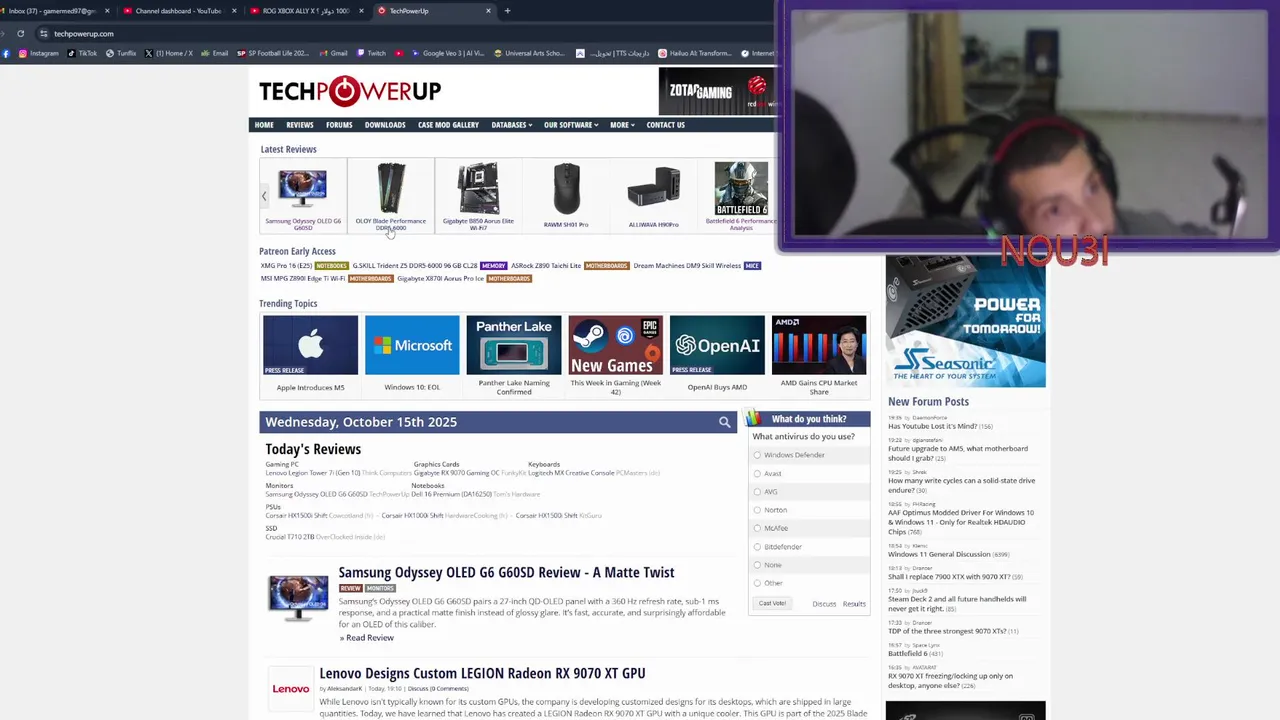1280x720 pixels.
Task: Open the Email bookmark
Action: coord(214,53)
